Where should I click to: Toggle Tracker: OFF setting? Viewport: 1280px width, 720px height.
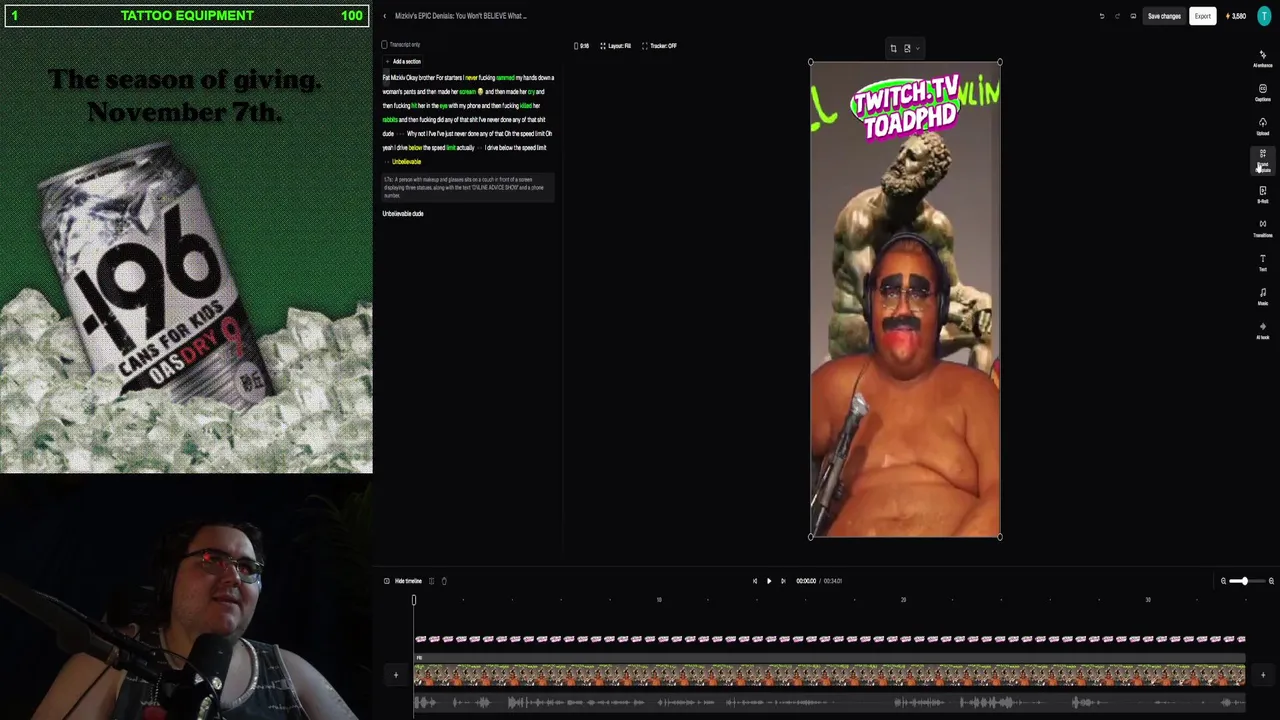[x=659, y=46]
